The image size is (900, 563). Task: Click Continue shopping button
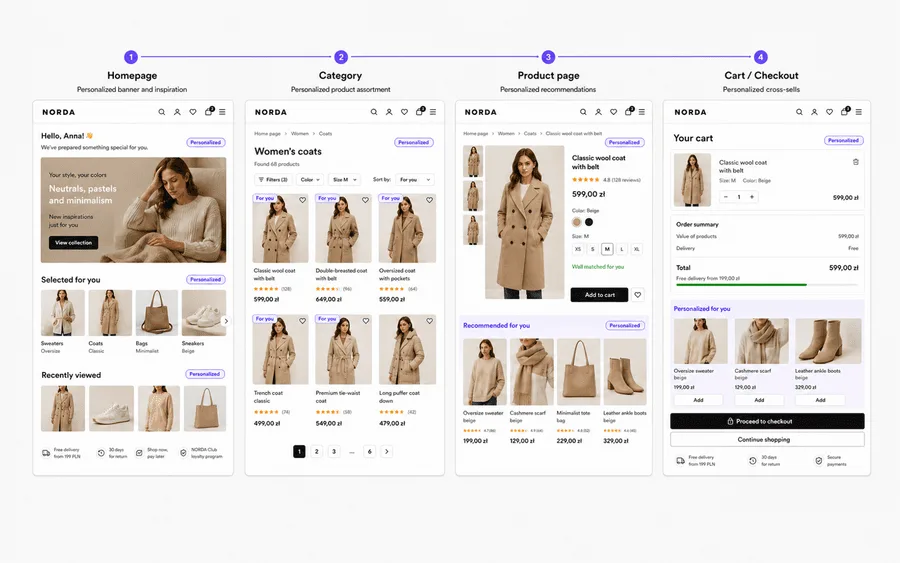[x=767, y=440]
